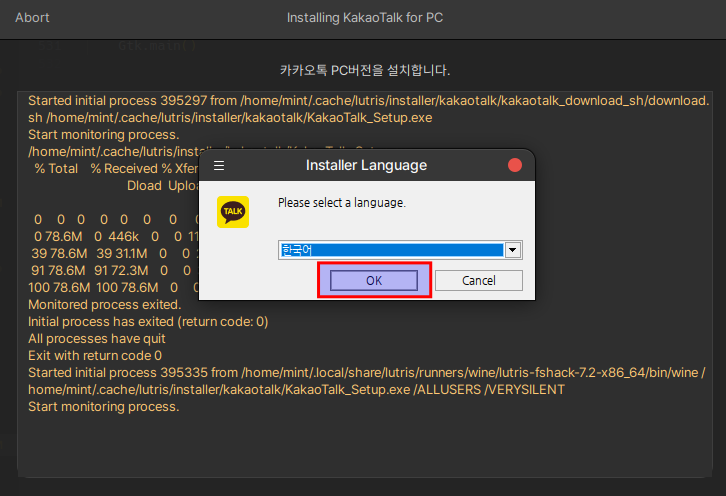Click the 'All processes have quit' log line

click(97, 338)
